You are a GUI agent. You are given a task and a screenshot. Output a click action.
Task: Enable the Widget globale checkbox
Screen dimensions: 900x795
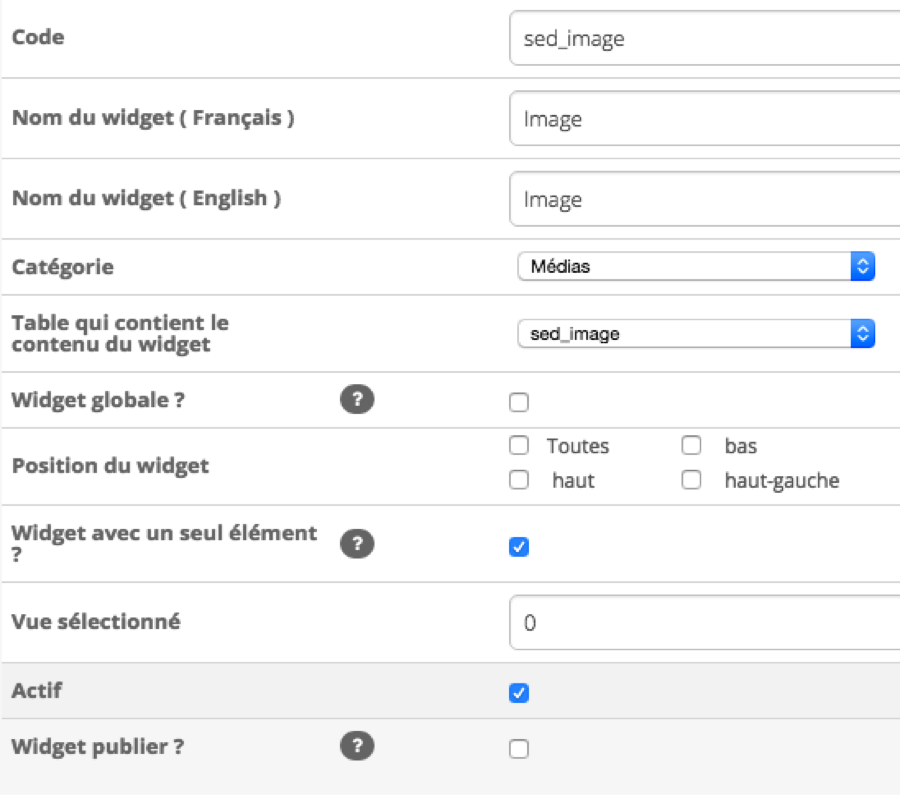tap(519, 402)
